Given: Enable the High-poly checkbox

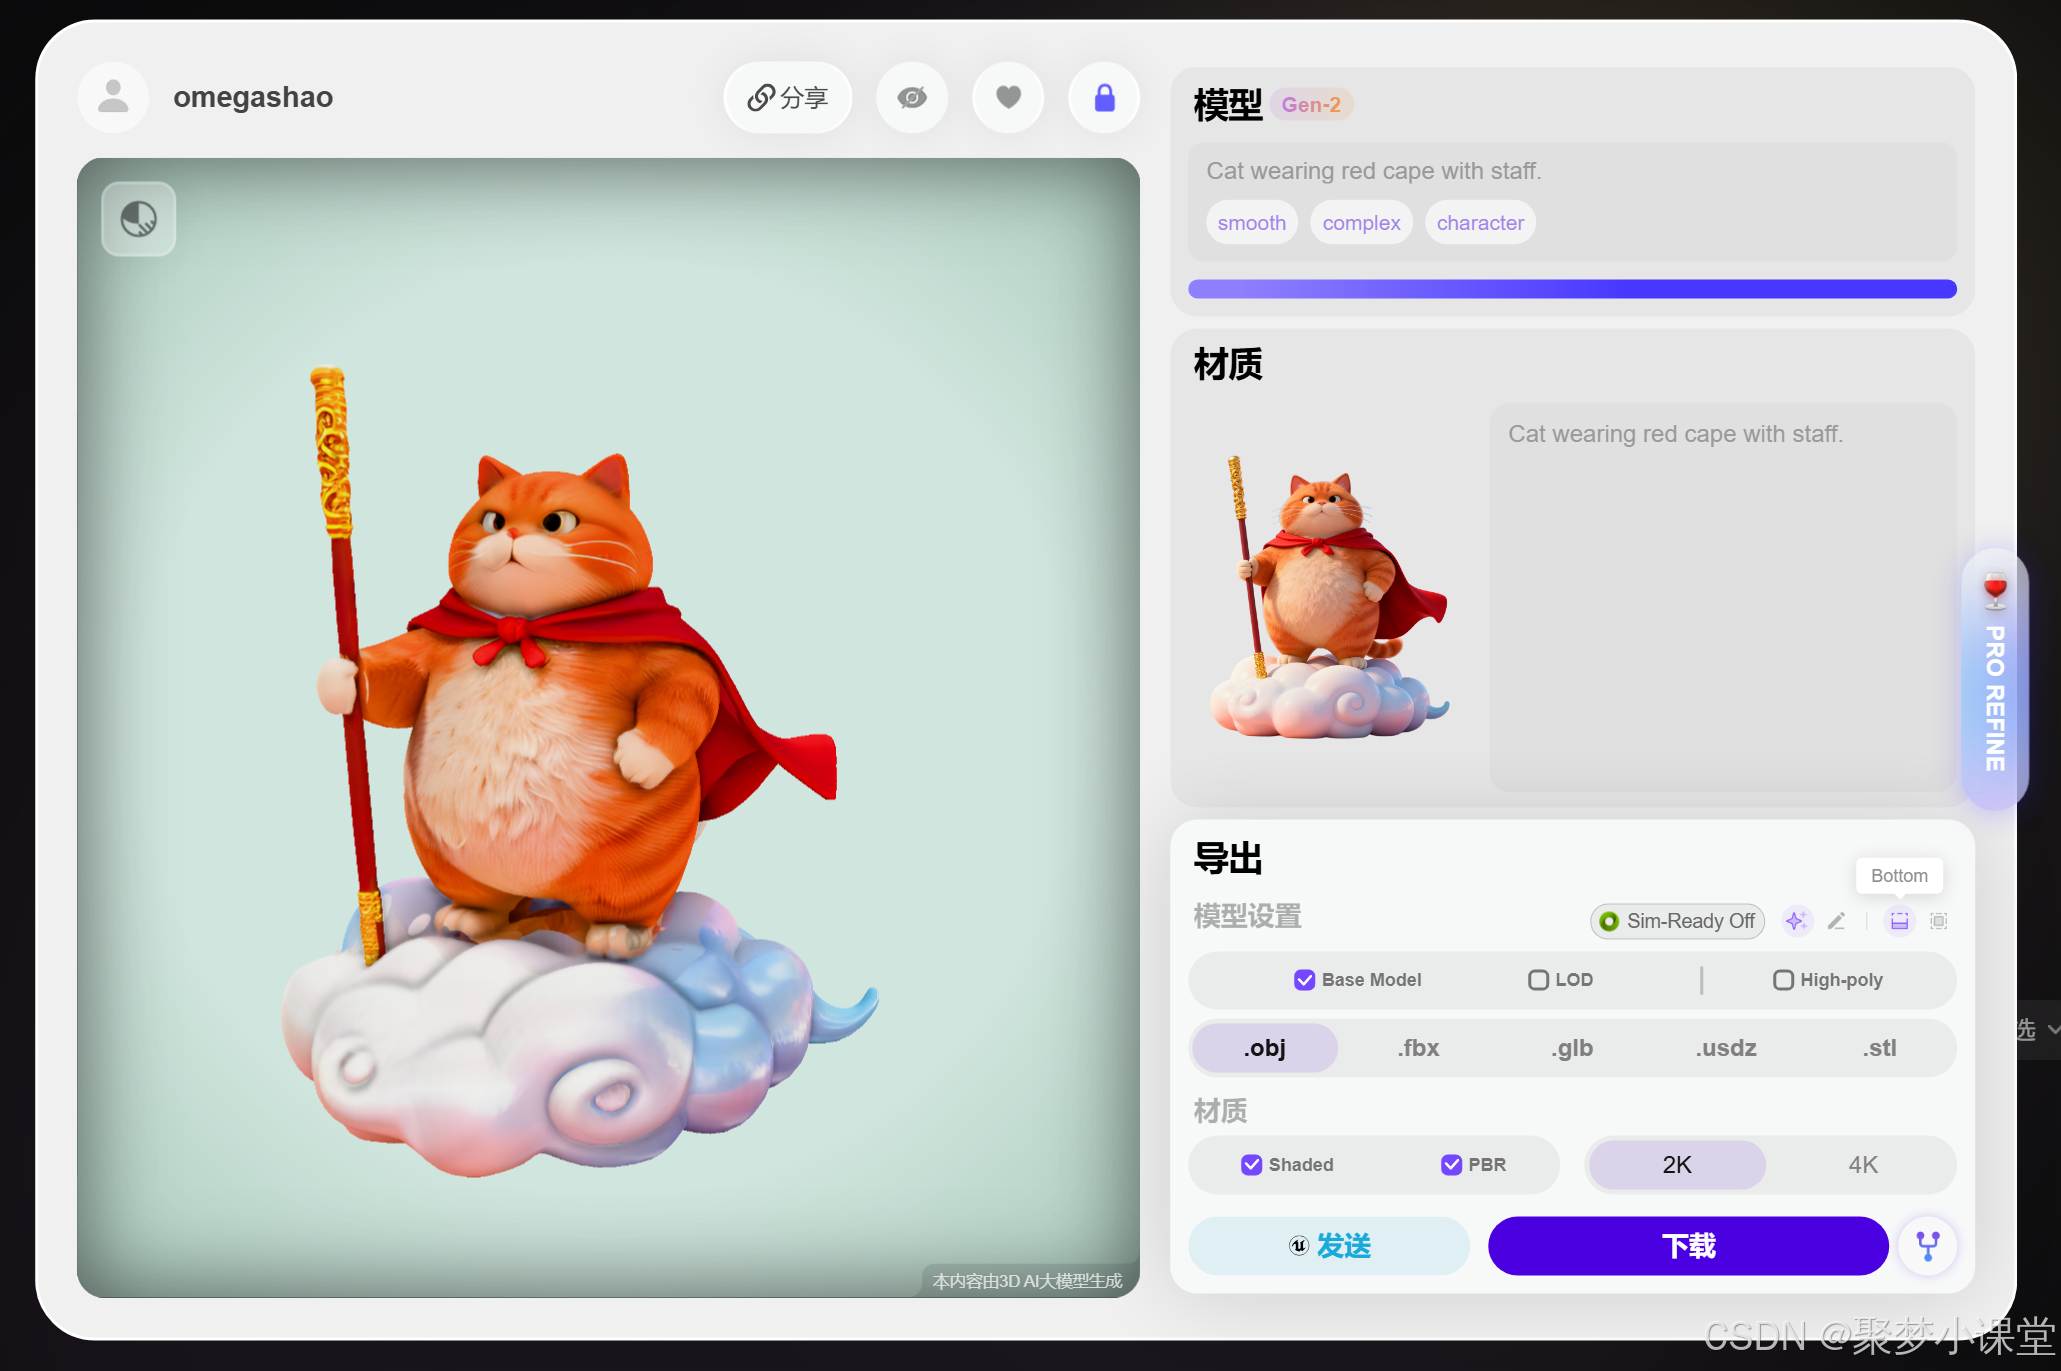Looking at the screenshot, I should click(x=1783, y=980).
